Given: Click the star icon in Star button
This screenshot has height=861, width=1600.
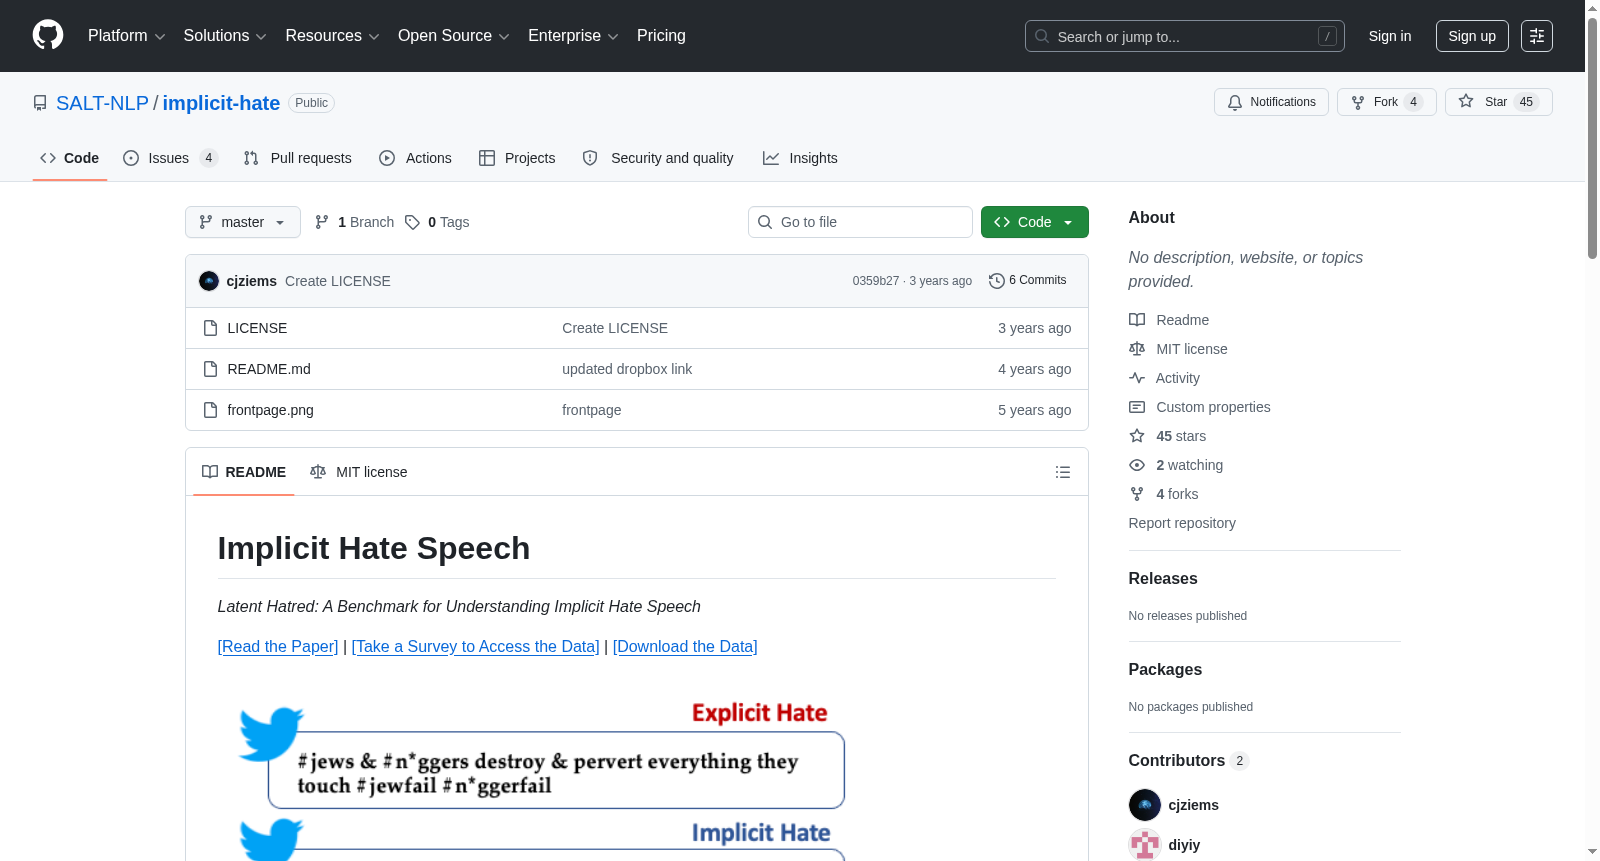Looking at the screenshot, I should pos(1466,101).
